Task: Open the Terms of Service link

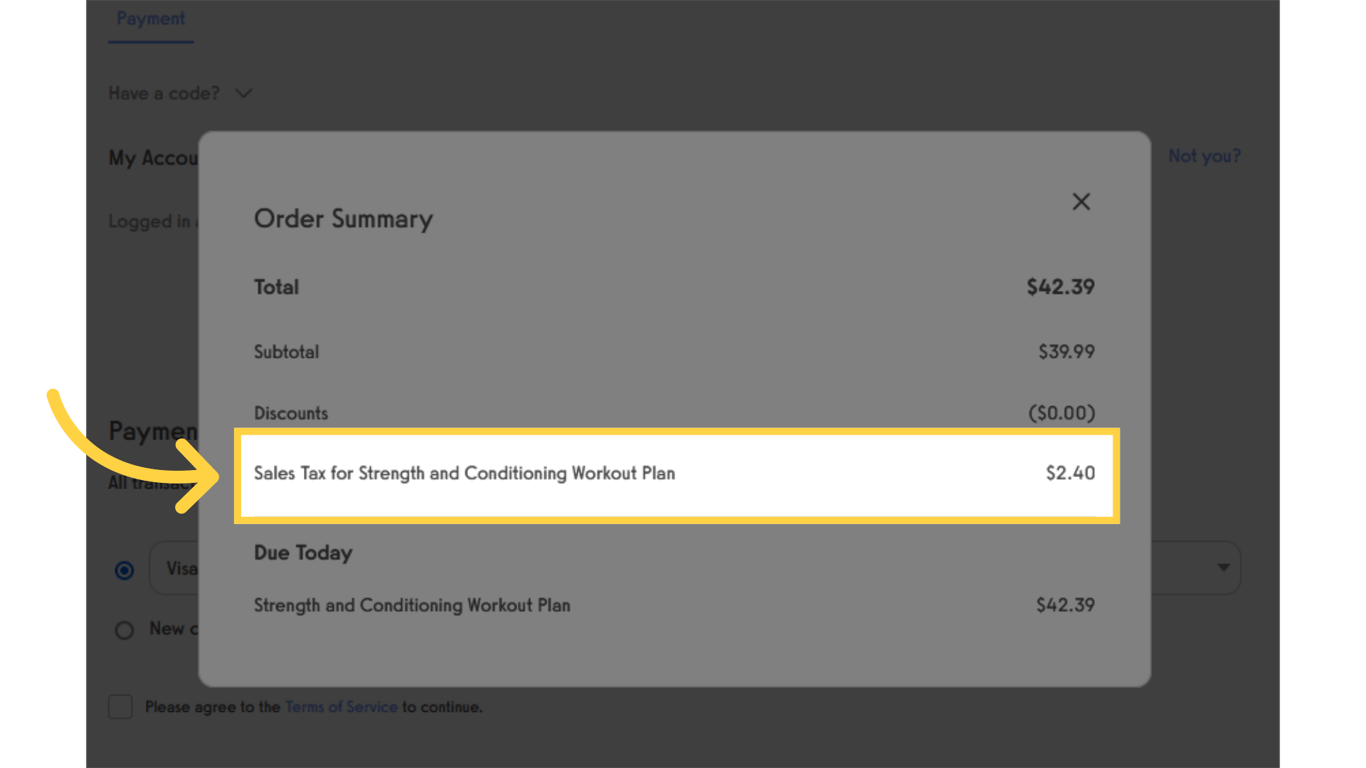Action: tap(341, 707)
